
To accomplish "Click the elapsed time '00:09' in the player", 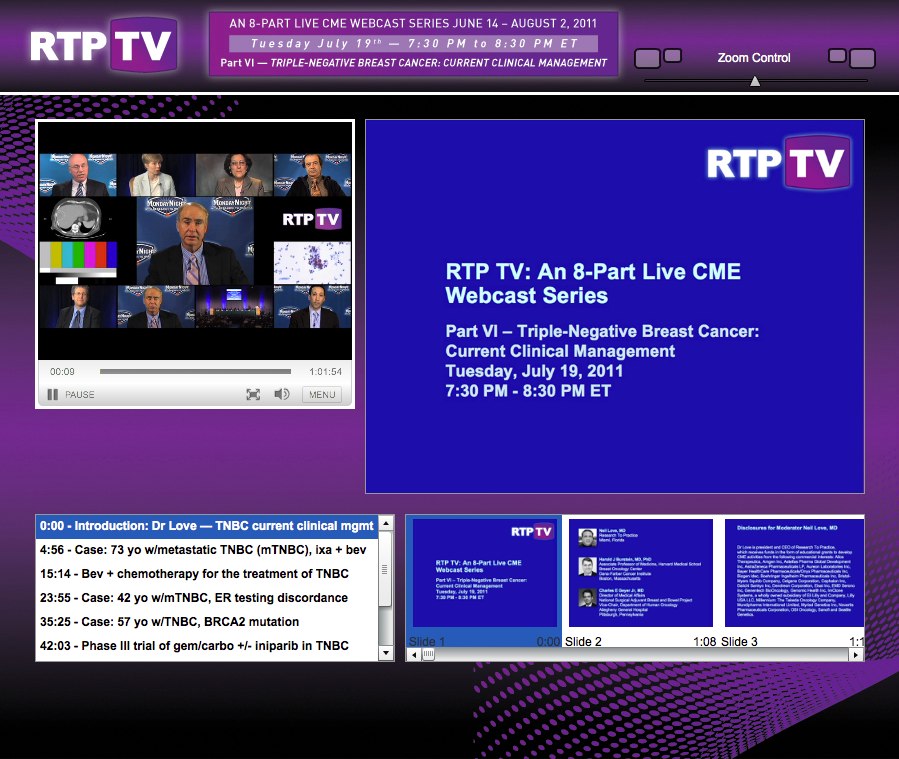I will [62, 371].
